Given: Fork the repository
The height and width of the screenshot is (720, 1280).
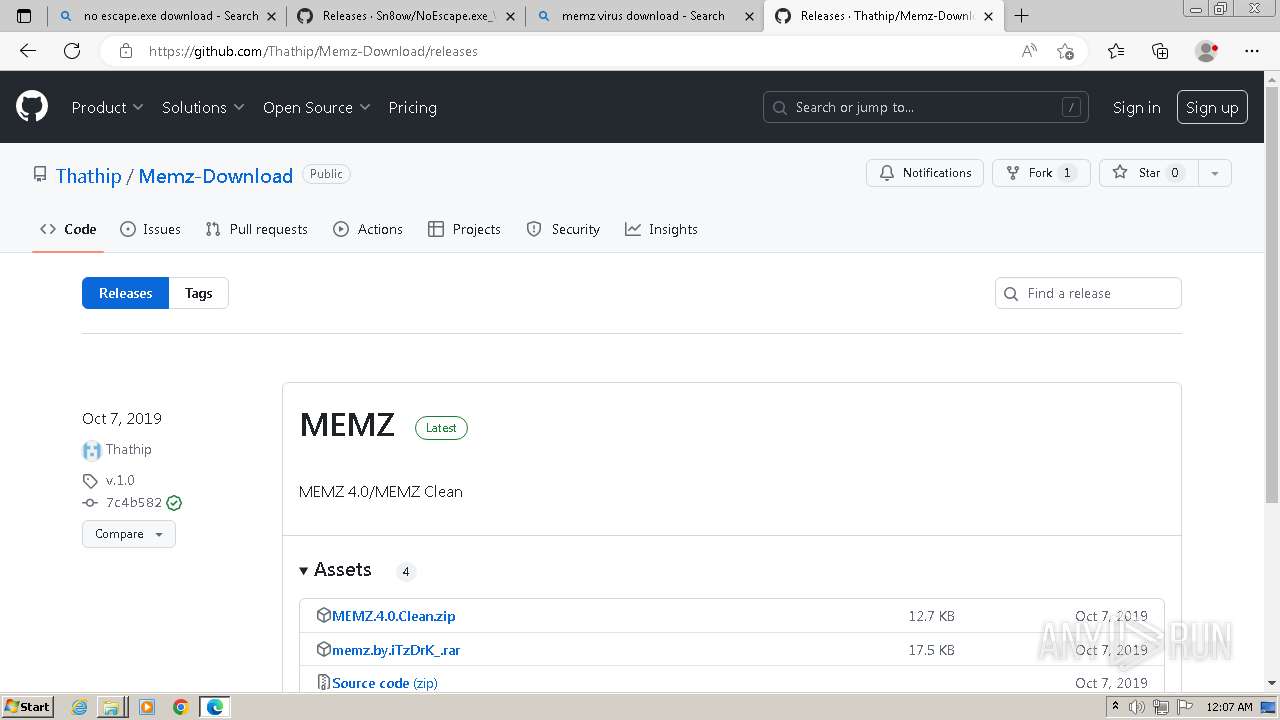Looking at the screenshot, I should 1040,173.
